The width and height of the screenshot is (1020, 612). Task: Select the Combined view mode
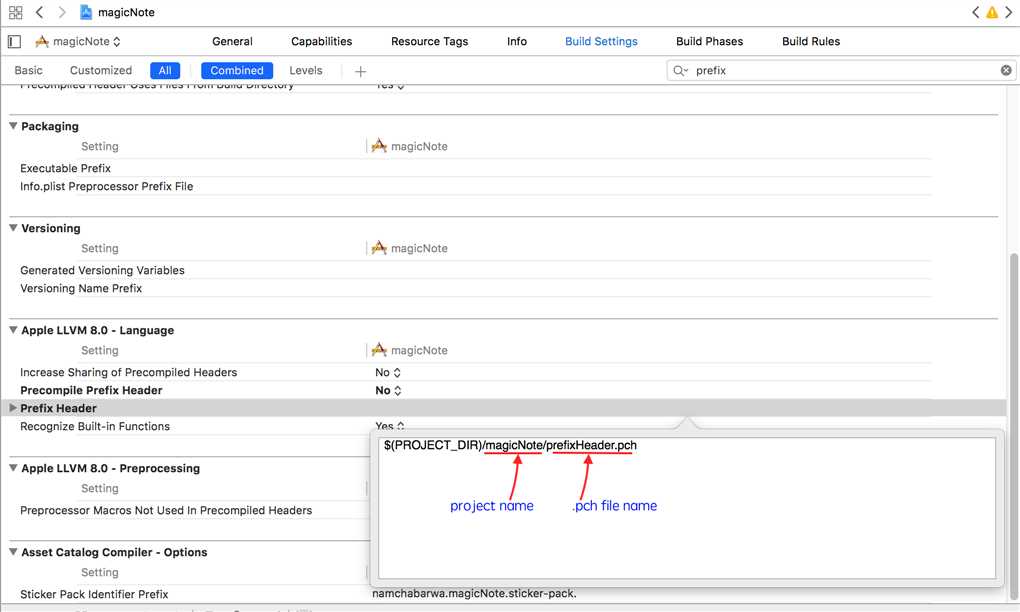click(x=237, y=70)
